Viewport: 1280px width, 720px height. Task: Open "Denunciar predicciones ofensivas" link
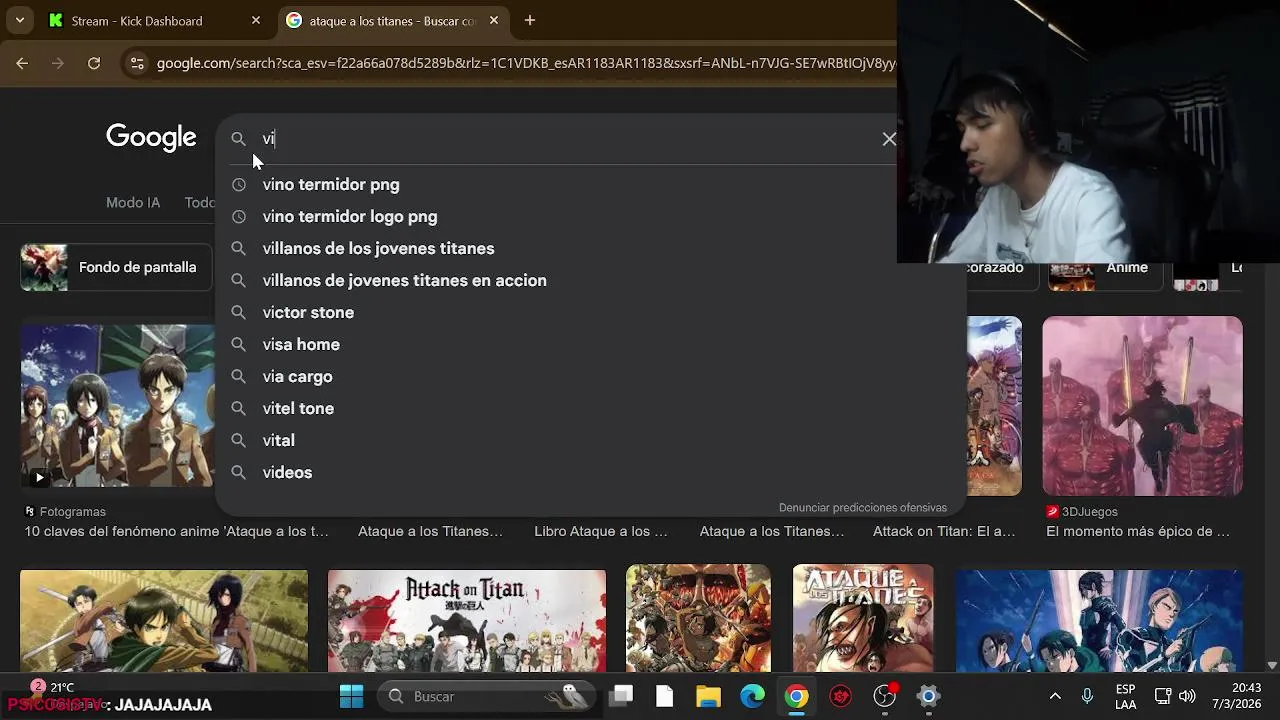coord(862,507)
